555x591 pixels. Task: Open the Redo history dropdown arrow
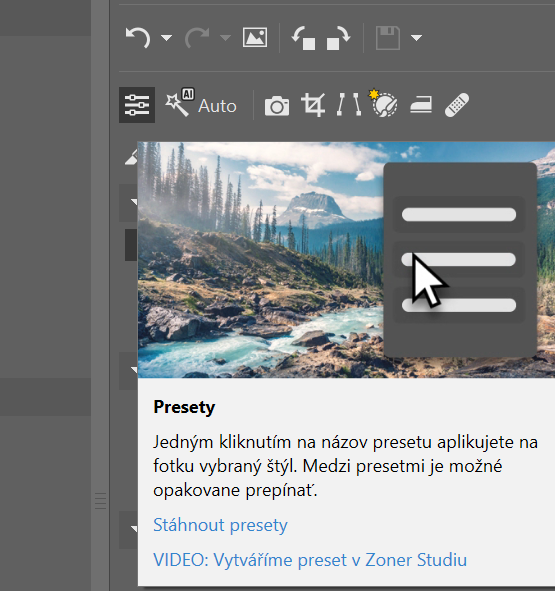[225, 38]
